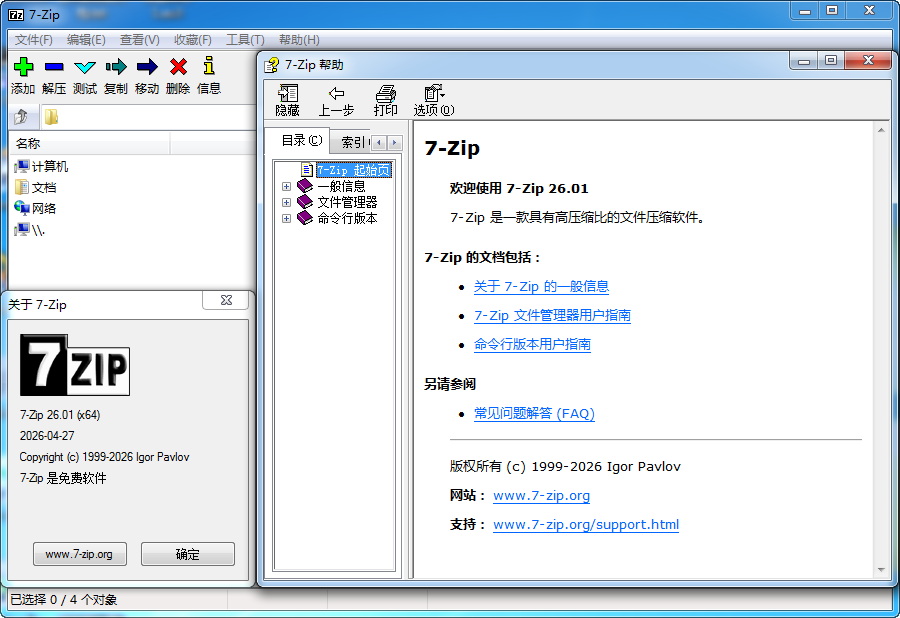Click the Back (上一步) arrow in help window
The image size is (900, 618).
(x=336, y=93)
